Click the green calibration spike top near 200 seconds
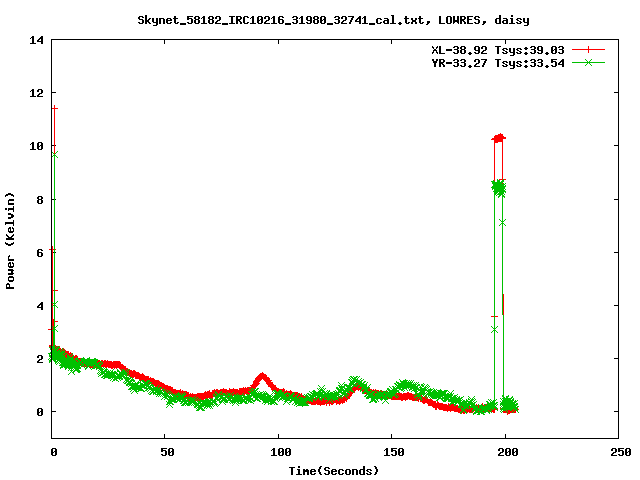The height and width of the screenshot is (480, 640). coord(499,188)
